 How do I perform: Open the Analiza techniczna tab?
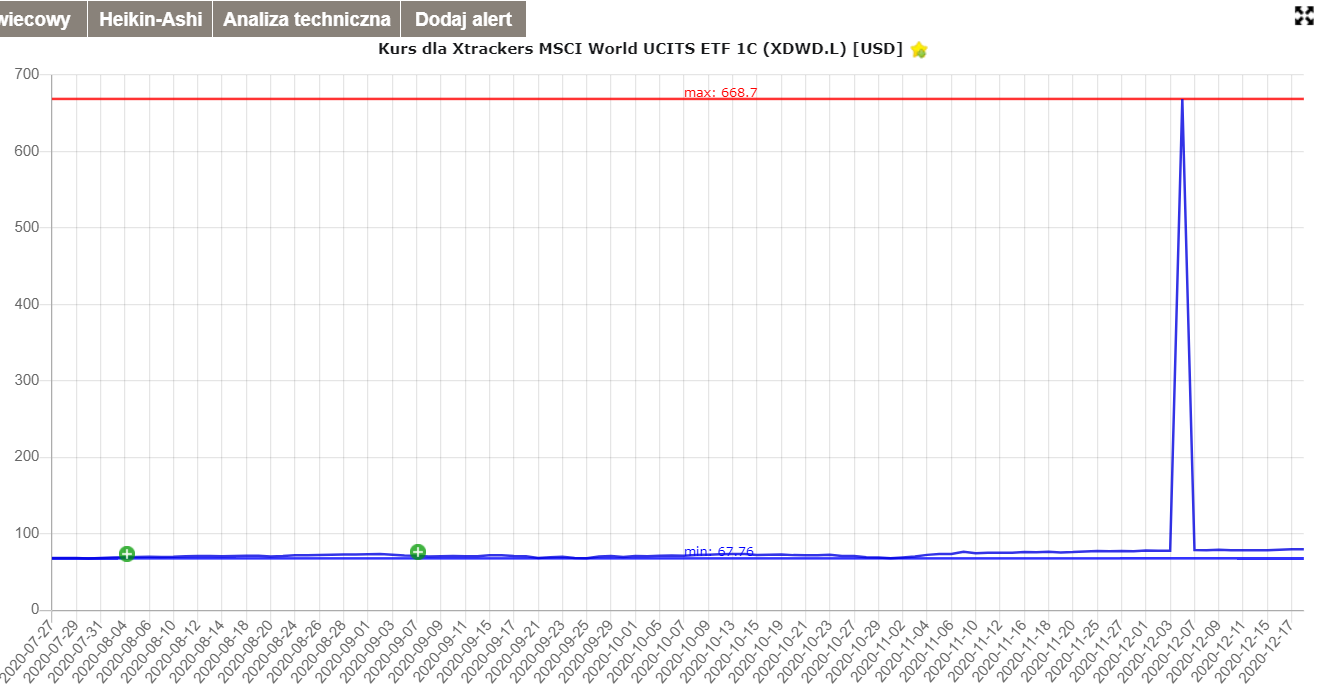click(x=306, y=19)
